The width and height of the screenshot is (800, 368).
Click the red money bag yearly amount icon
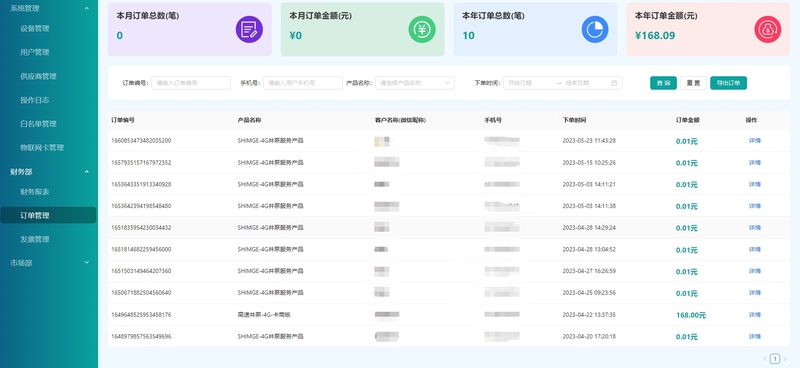(x=768, y=29)
